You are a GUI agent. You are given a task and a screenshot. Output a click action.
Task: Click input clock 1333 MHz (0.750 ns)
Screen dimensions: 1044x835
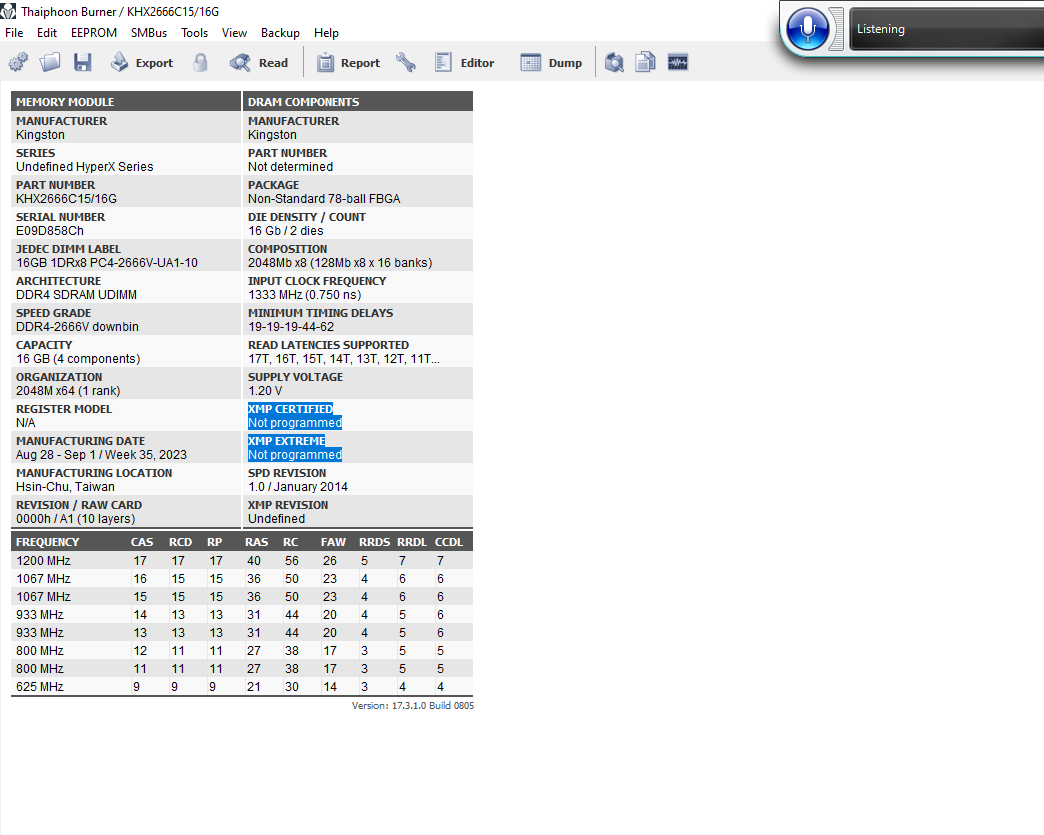coord(305,295)
